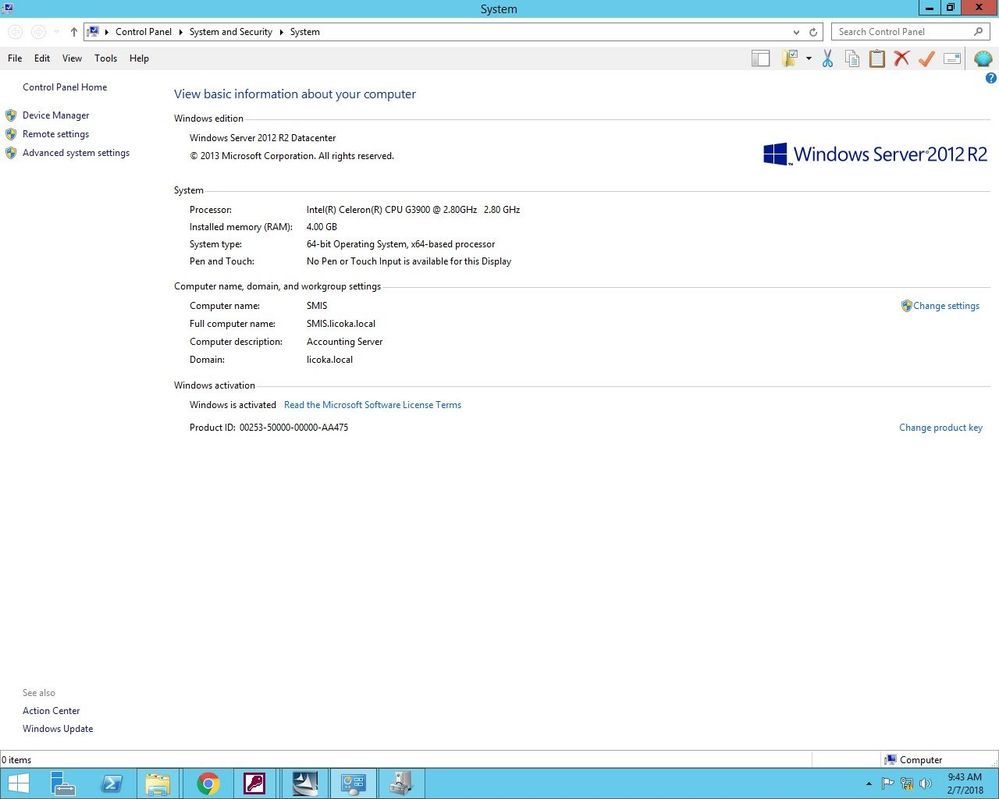Click the Refresh button in address bar

[x=813, y=32]
